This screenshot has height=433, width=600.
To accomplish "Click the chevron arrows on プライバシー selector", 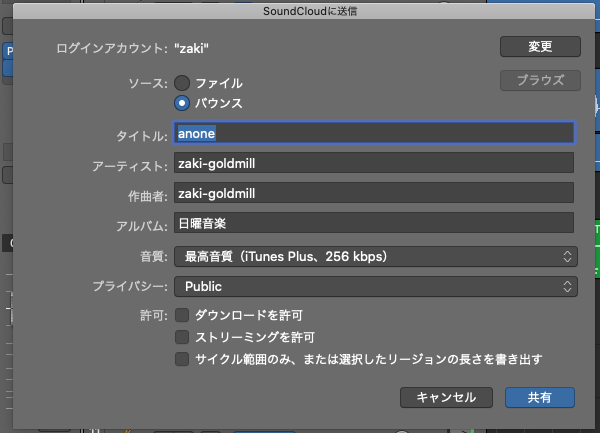I will click(567, 287).
